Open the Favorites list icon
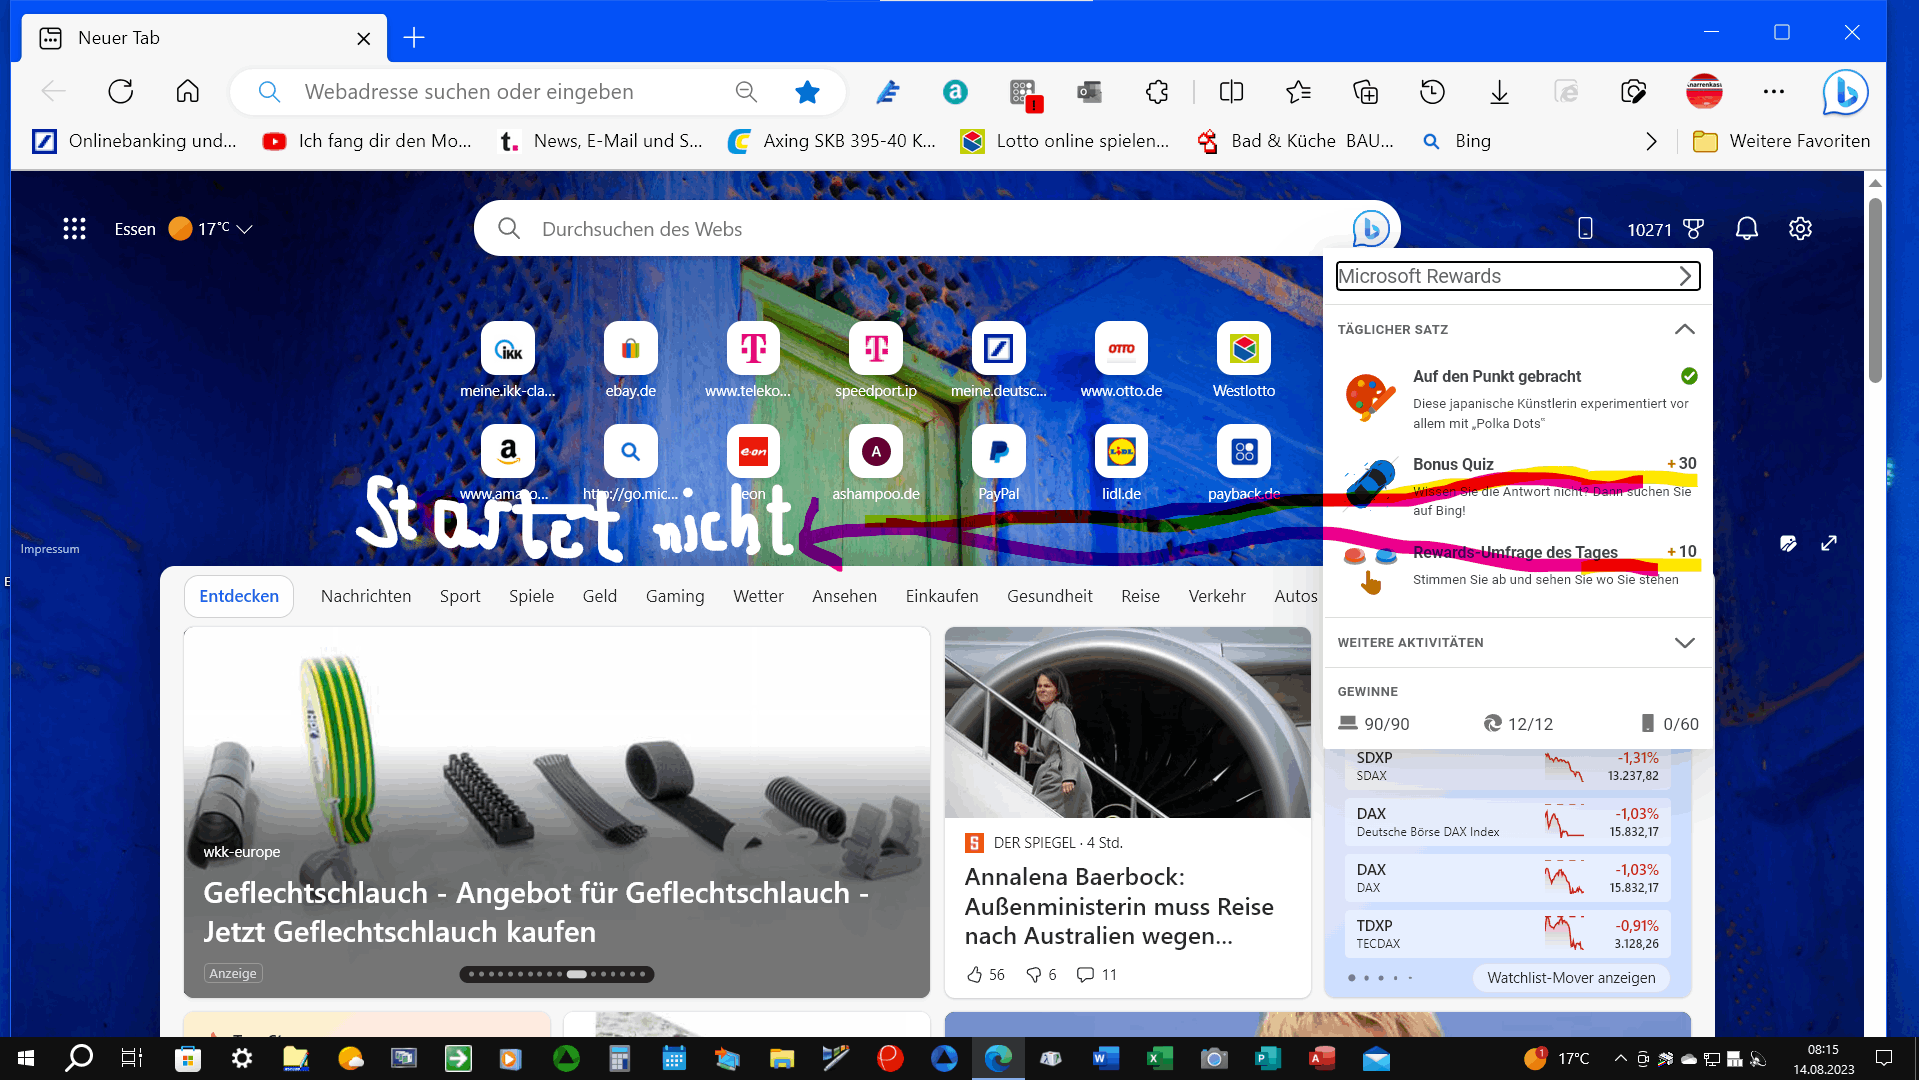This screenshot has width=1919, height=1080. pyautogui.click(x=1298, y=92)
